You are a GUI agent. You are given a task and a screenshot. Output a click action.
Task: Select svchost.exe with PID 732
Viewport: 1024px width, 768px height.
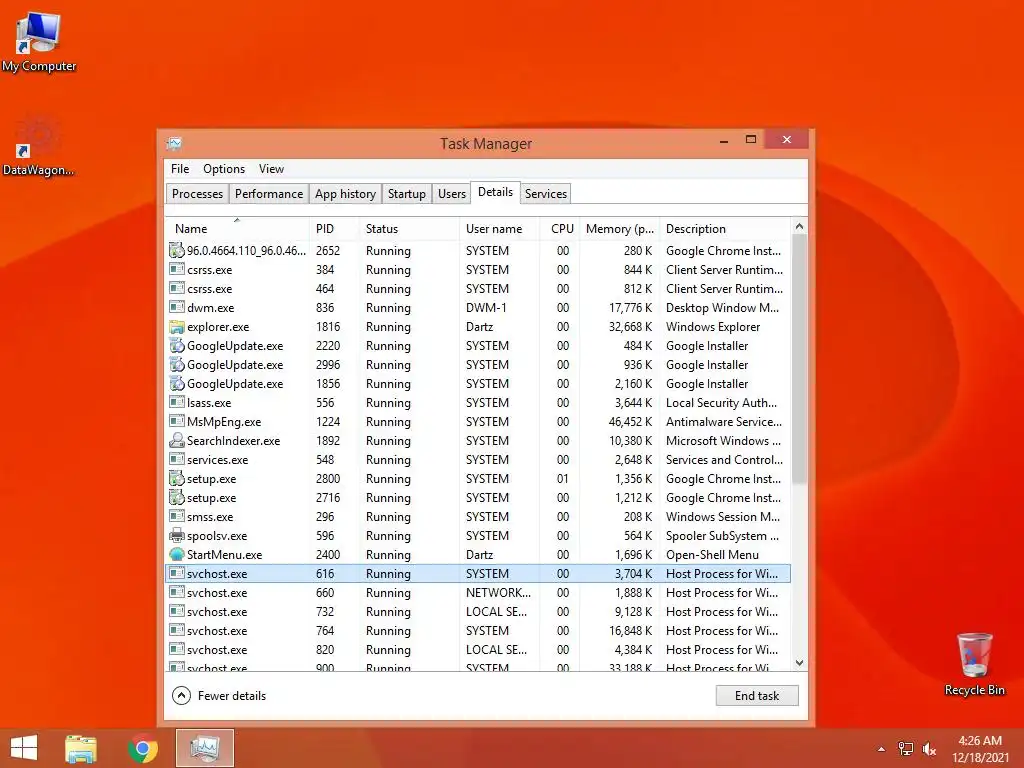point(478,611)
